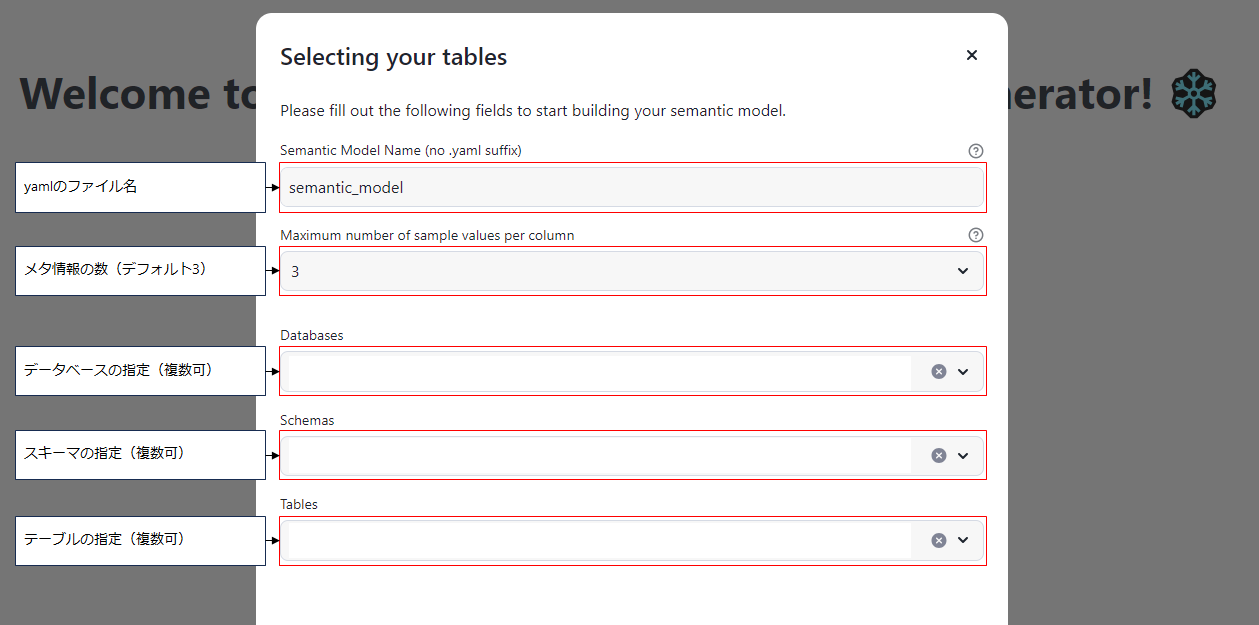Click the snowflake icon in the header
1259x625 pixels.
(1194, 93)
